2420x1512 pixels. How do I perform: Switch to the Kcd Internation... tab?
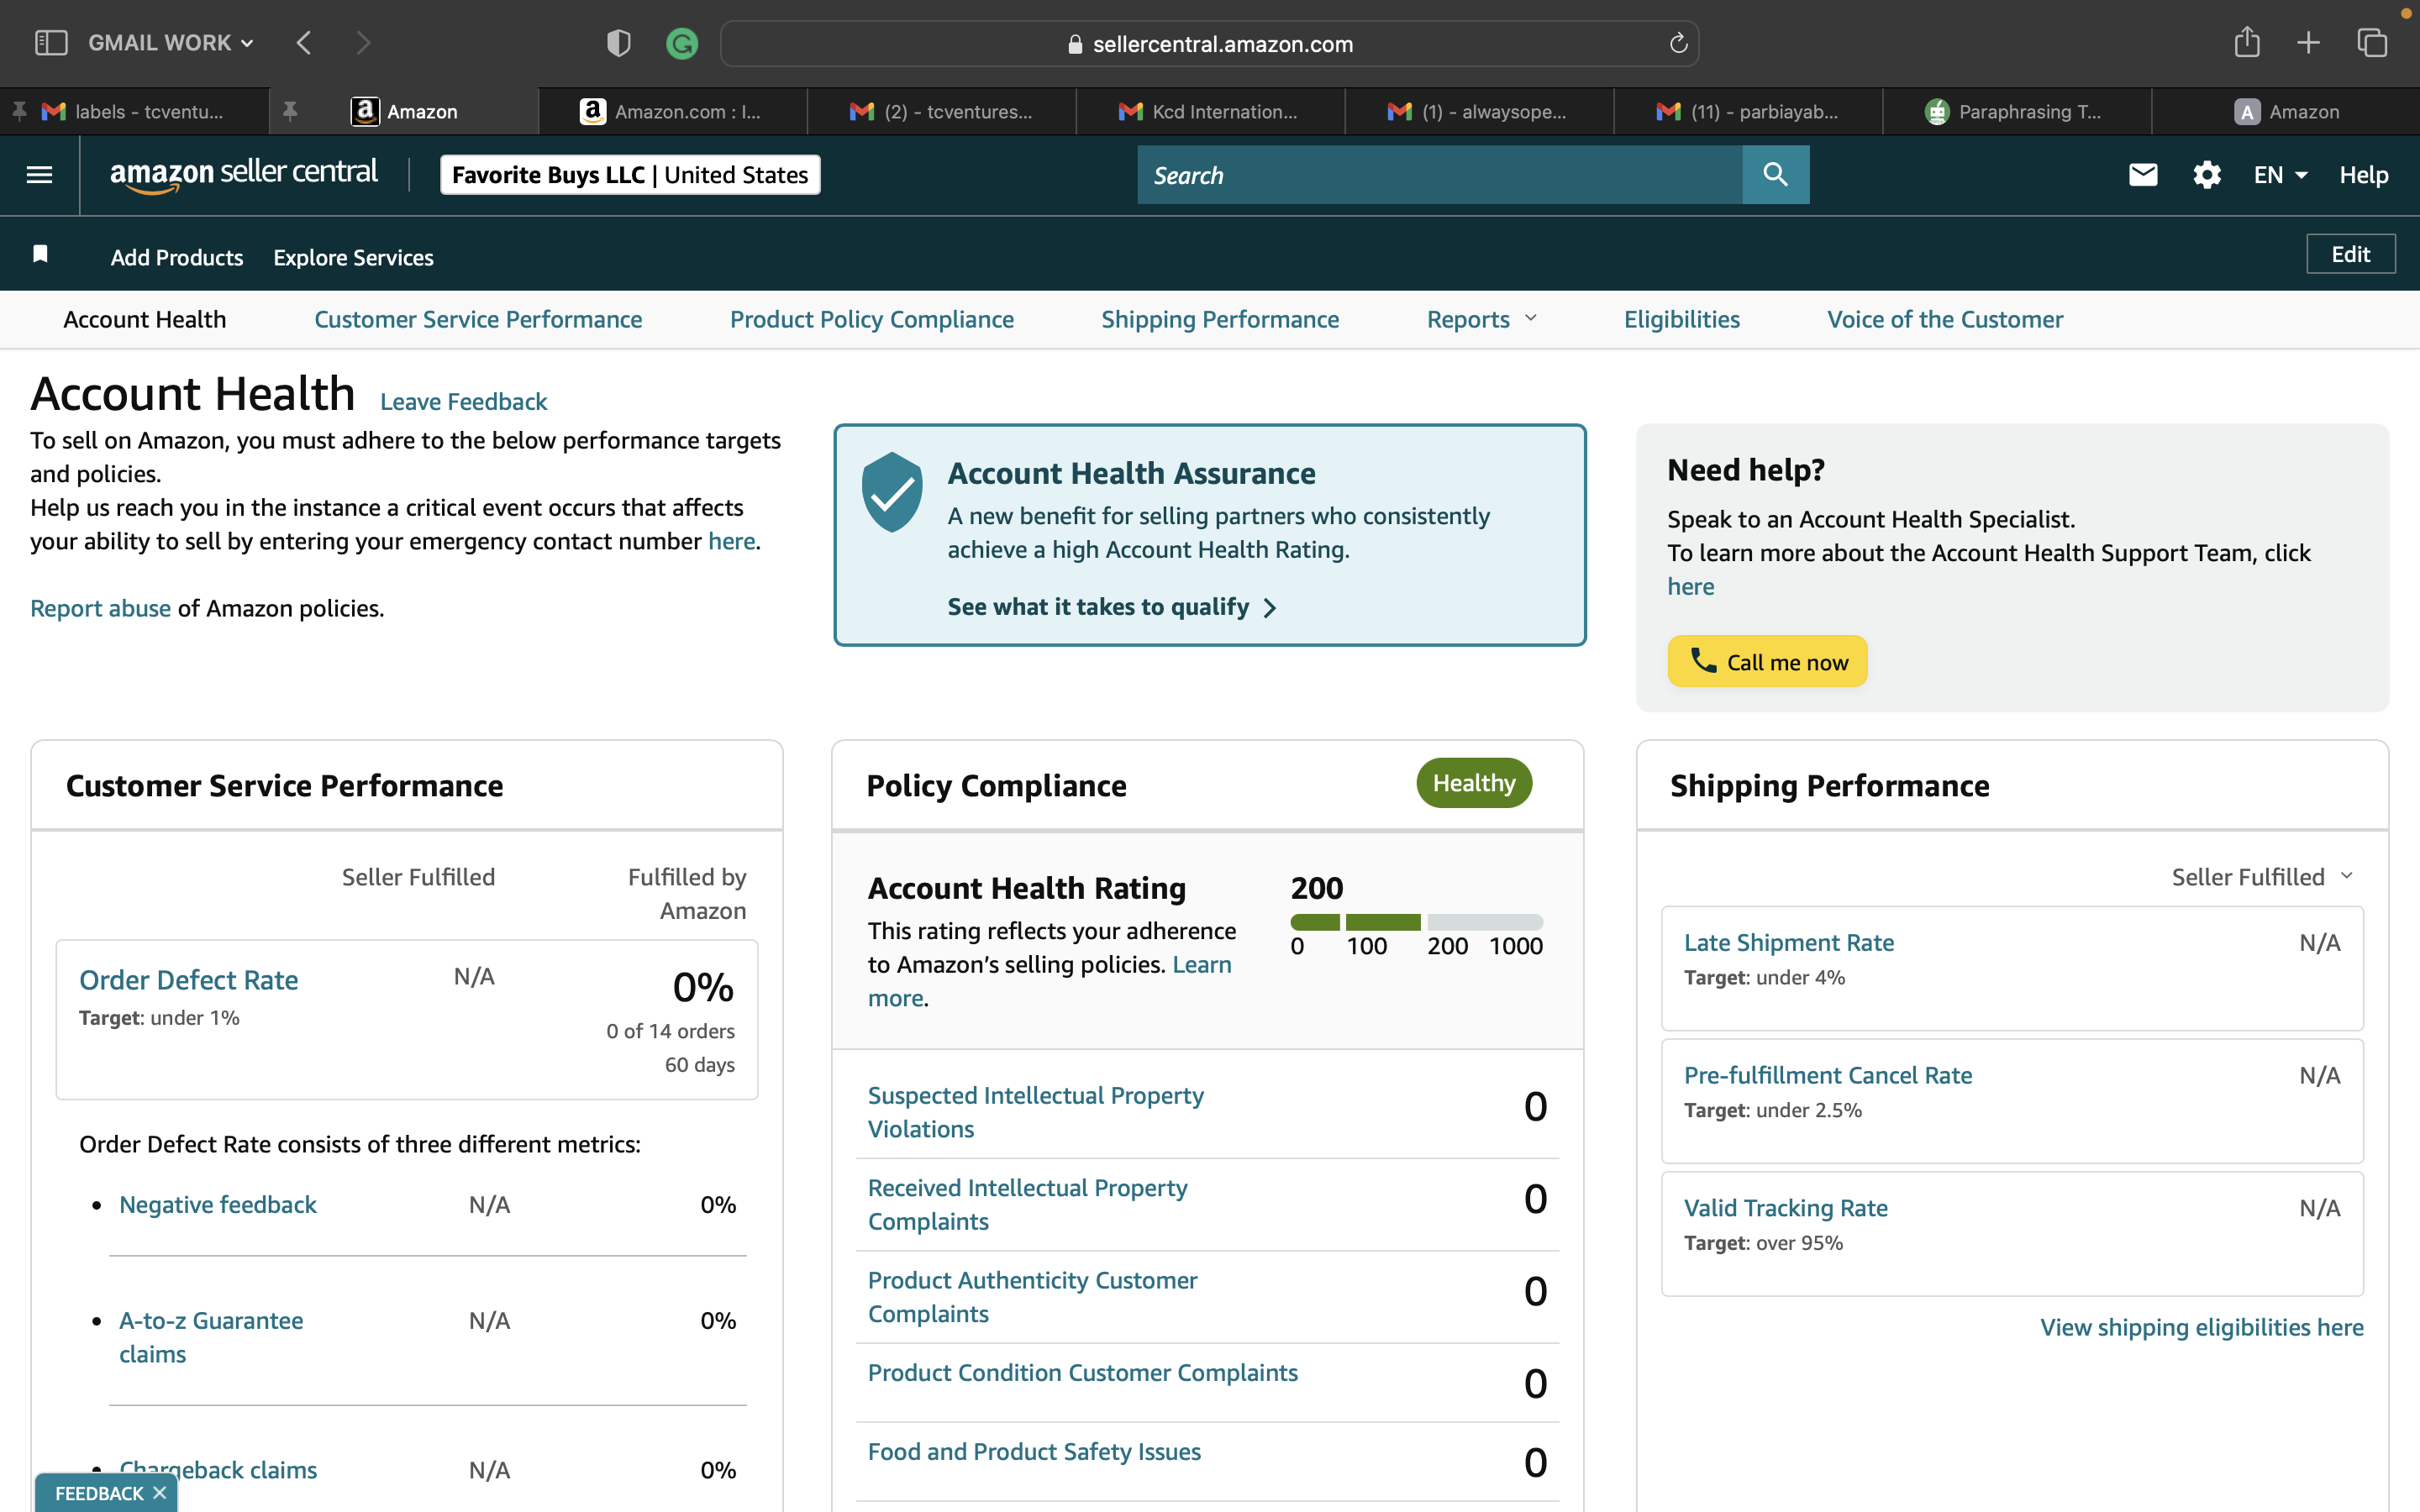point(1210,111)
